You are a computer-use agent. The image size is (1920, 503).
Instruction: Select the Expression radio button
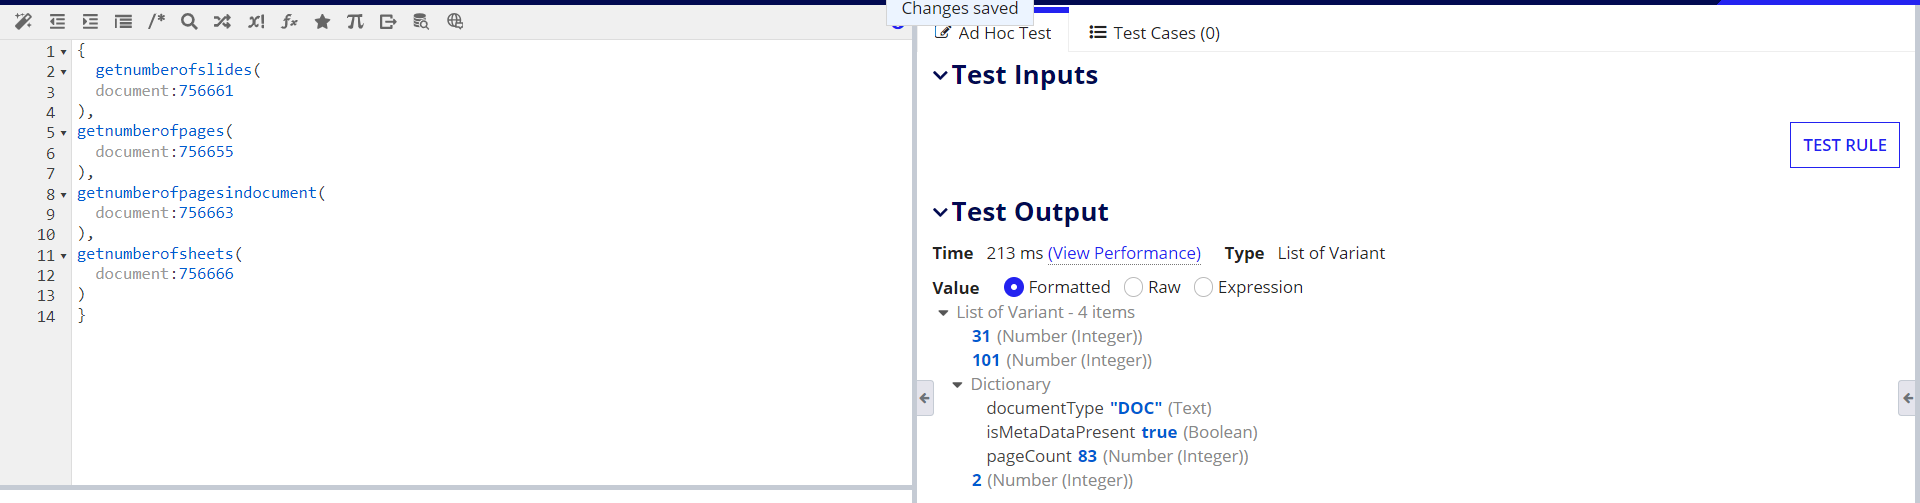tap(1203, 287)
